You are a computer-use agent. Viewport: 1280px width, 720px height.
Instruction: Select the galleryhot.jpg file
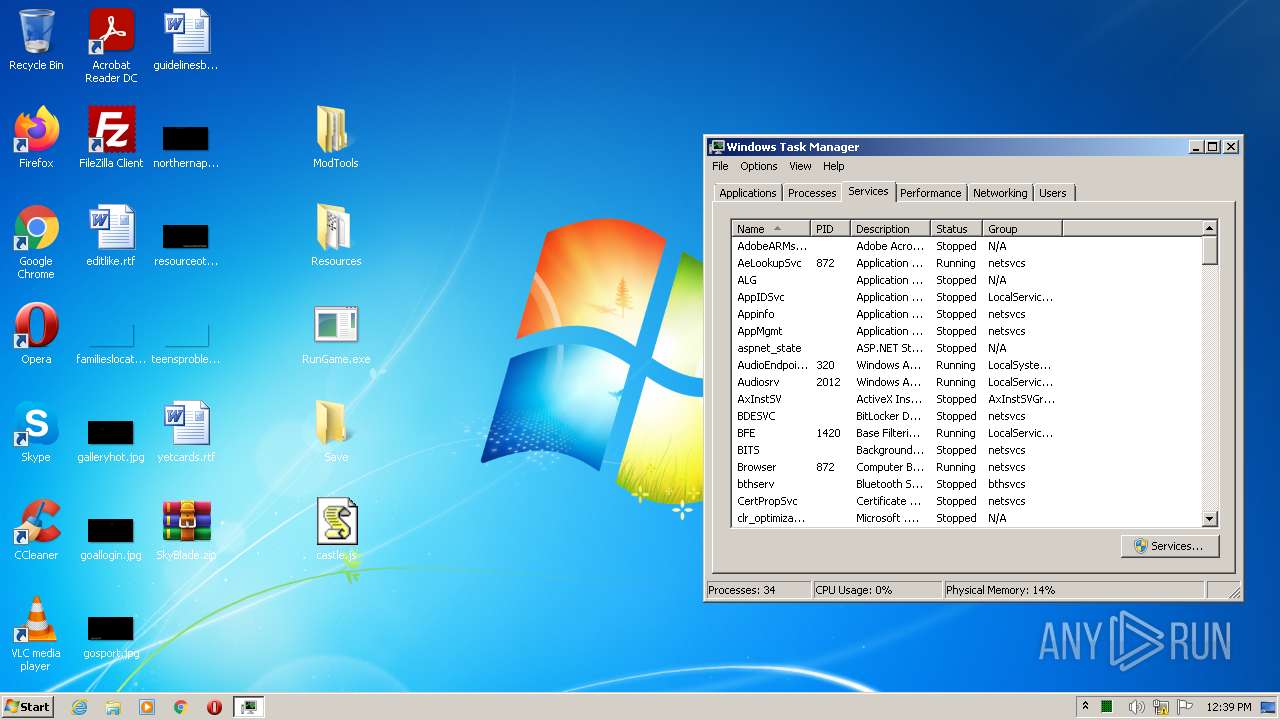click(111, 440)
